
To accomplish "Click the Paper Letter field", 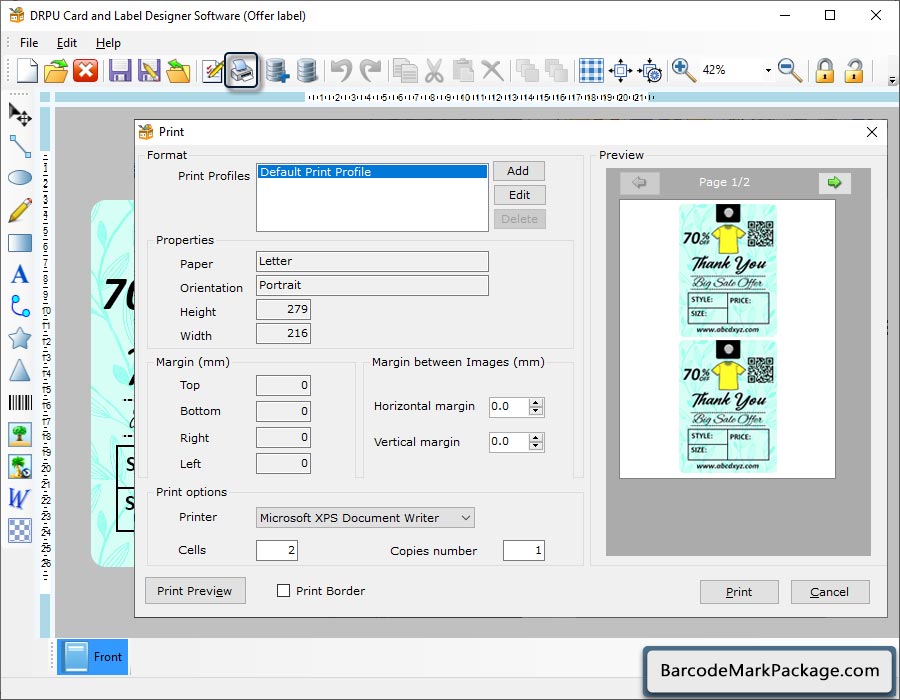I will click(x=372, y=261).
